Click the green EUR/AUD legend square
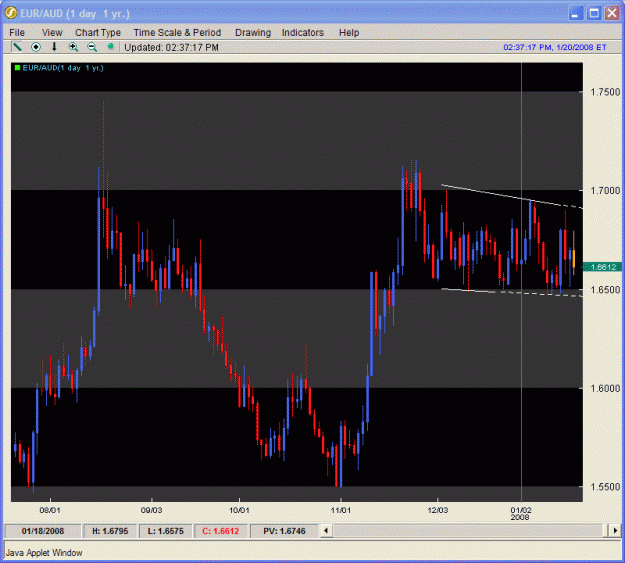 (x=17, y=68)
